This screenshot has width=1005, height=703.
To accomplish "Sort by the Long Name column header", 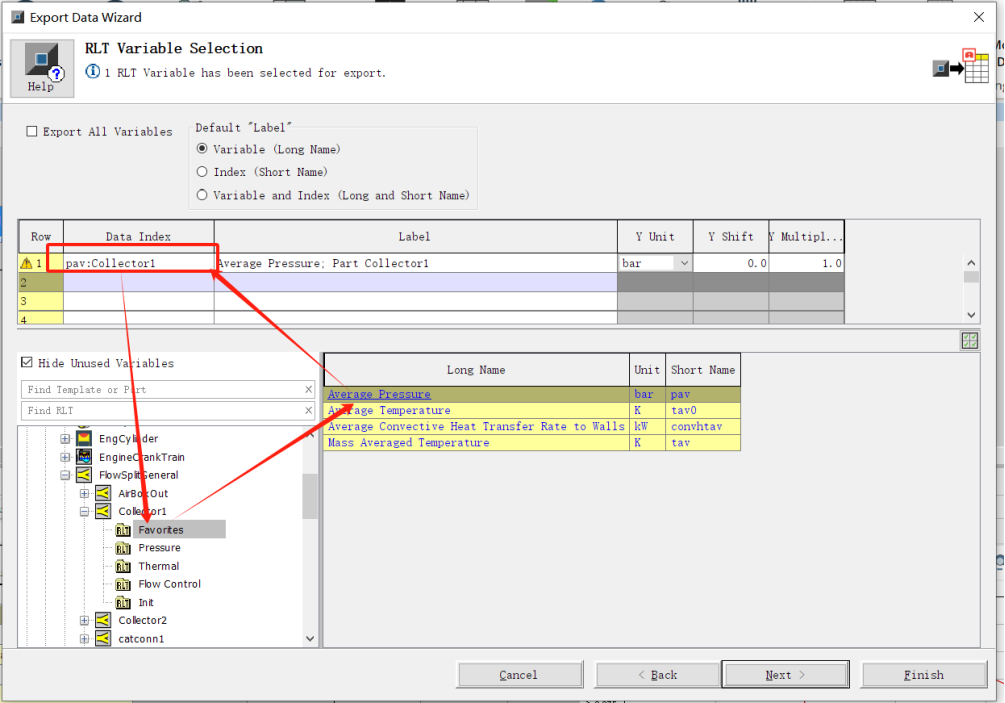I will click(x=476, y=370).
